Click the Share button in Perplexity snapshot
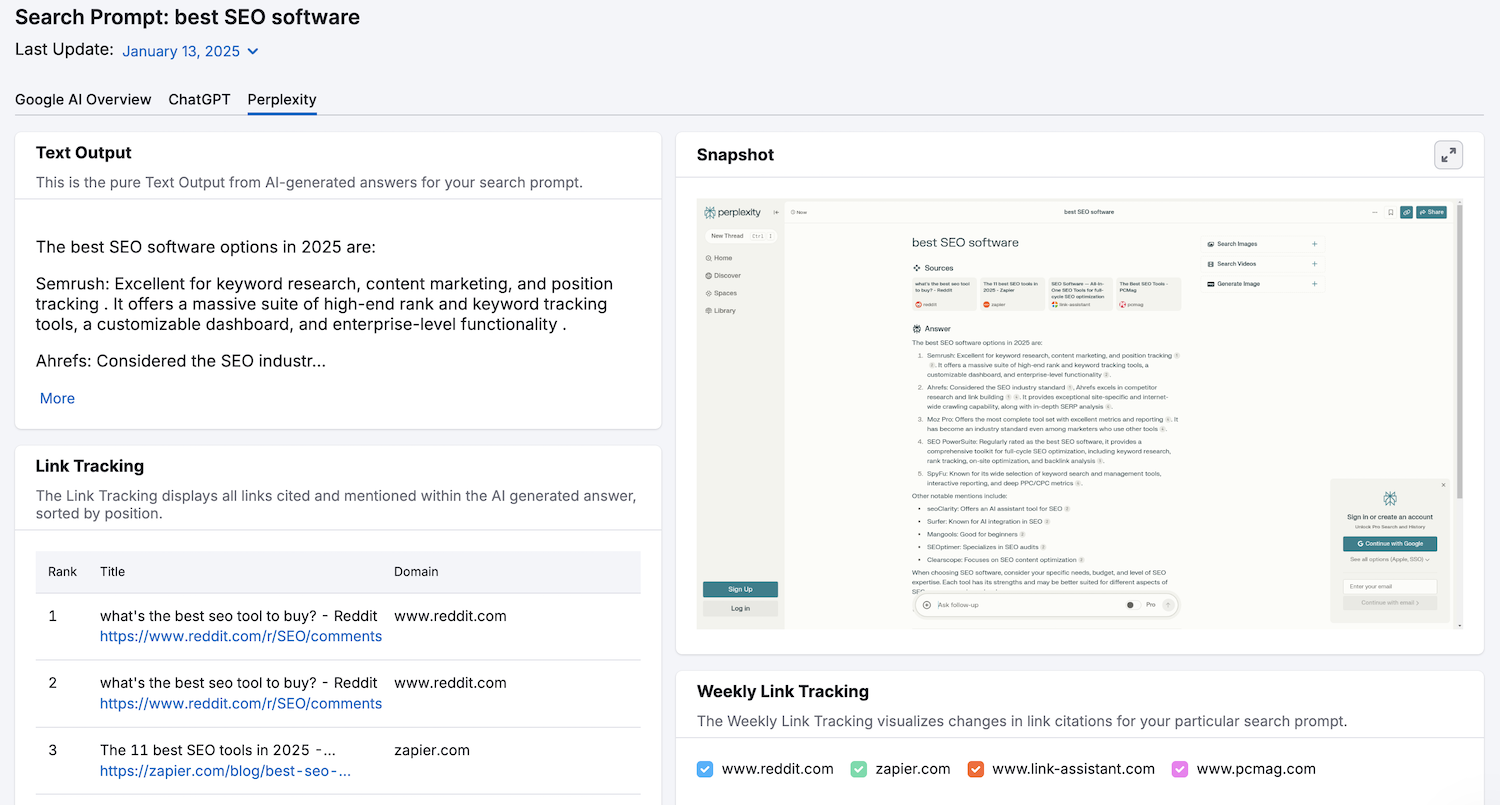This screenshot has width=1500, height=805. [1431, 212]
